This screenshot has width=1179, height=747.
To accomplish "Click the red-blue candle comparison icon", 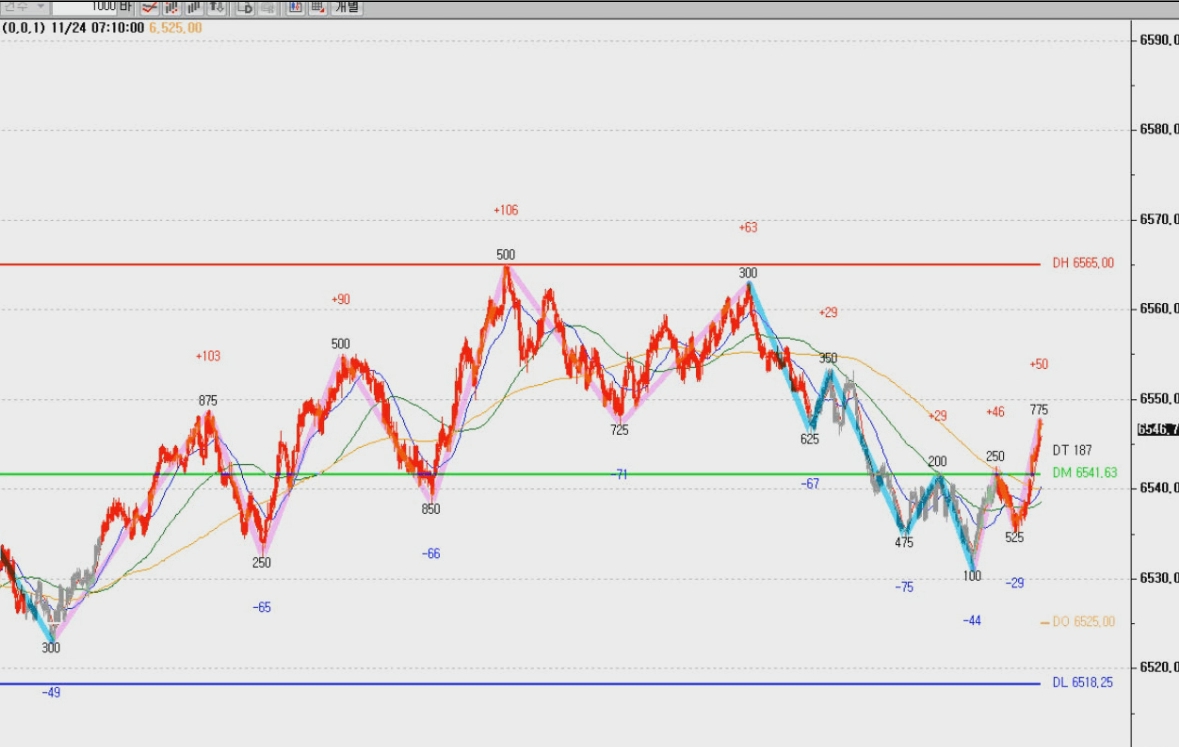I will pyautogui.click(x=296, y=8).
